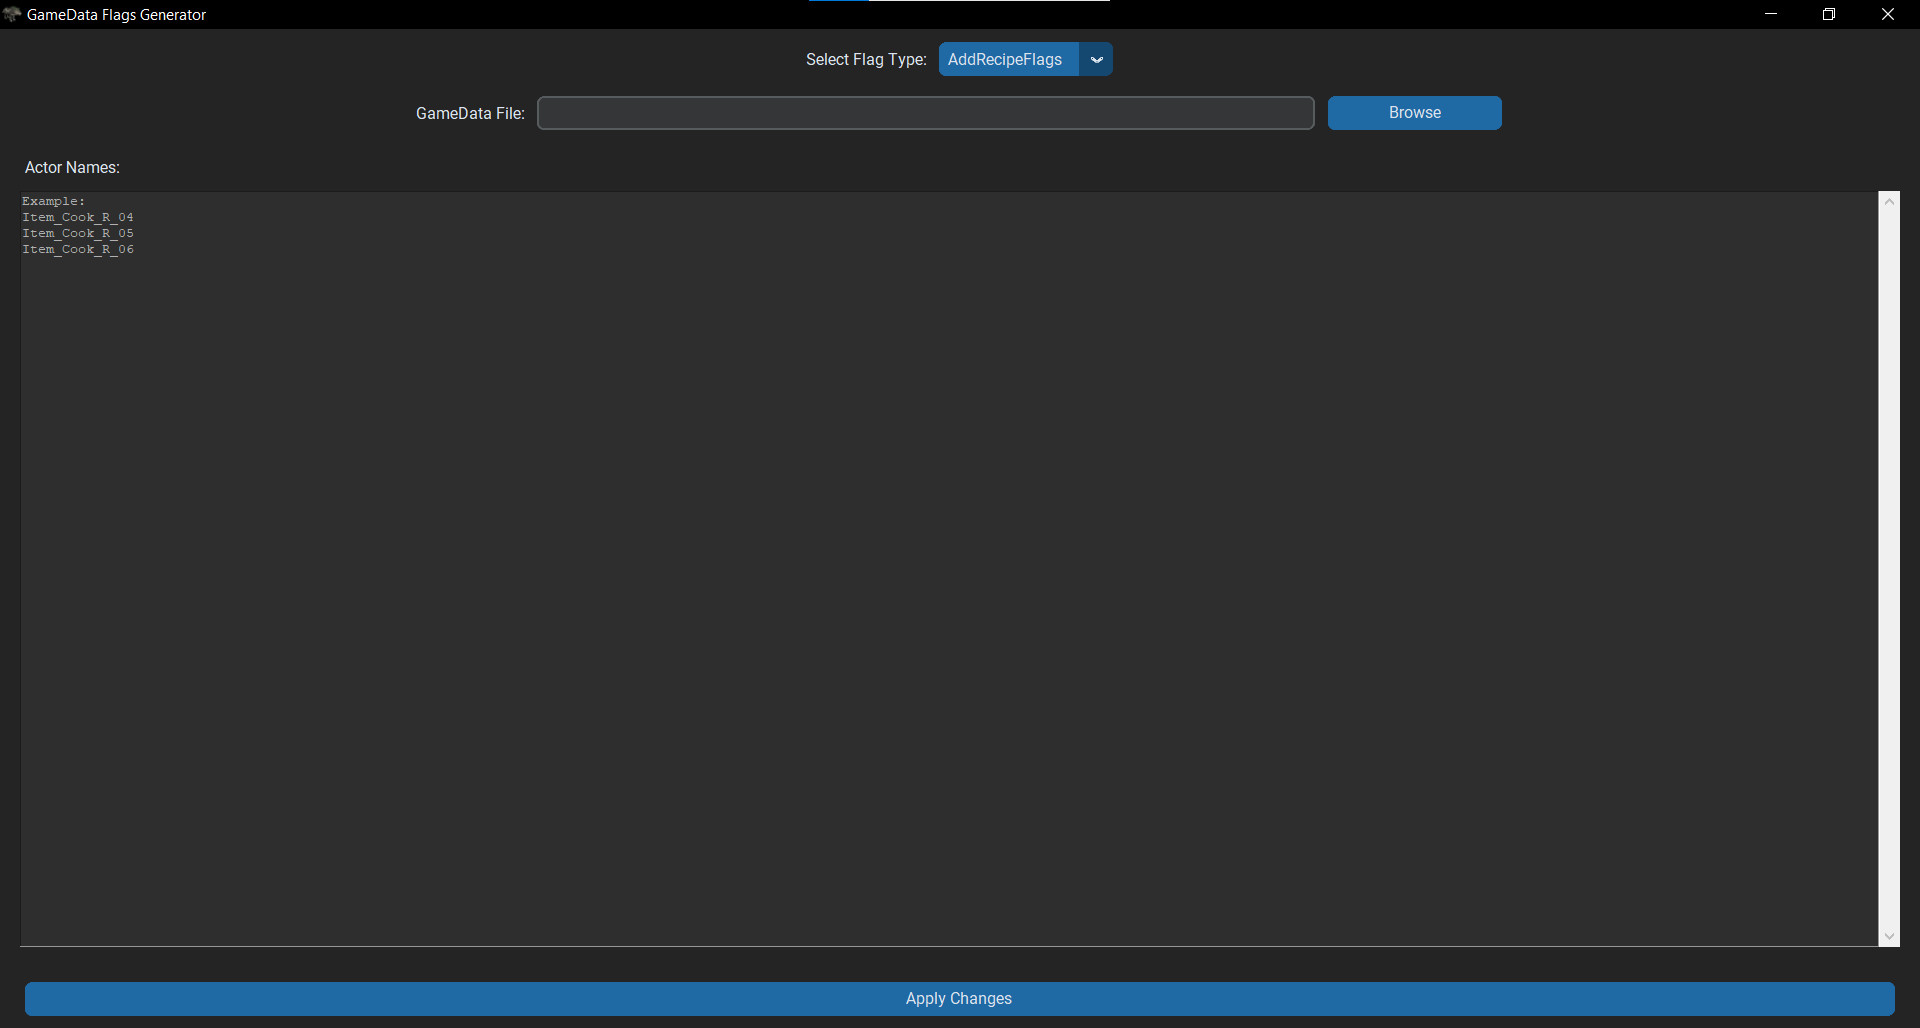Expand the Select Flag Type chevron

pos(1096,59)
